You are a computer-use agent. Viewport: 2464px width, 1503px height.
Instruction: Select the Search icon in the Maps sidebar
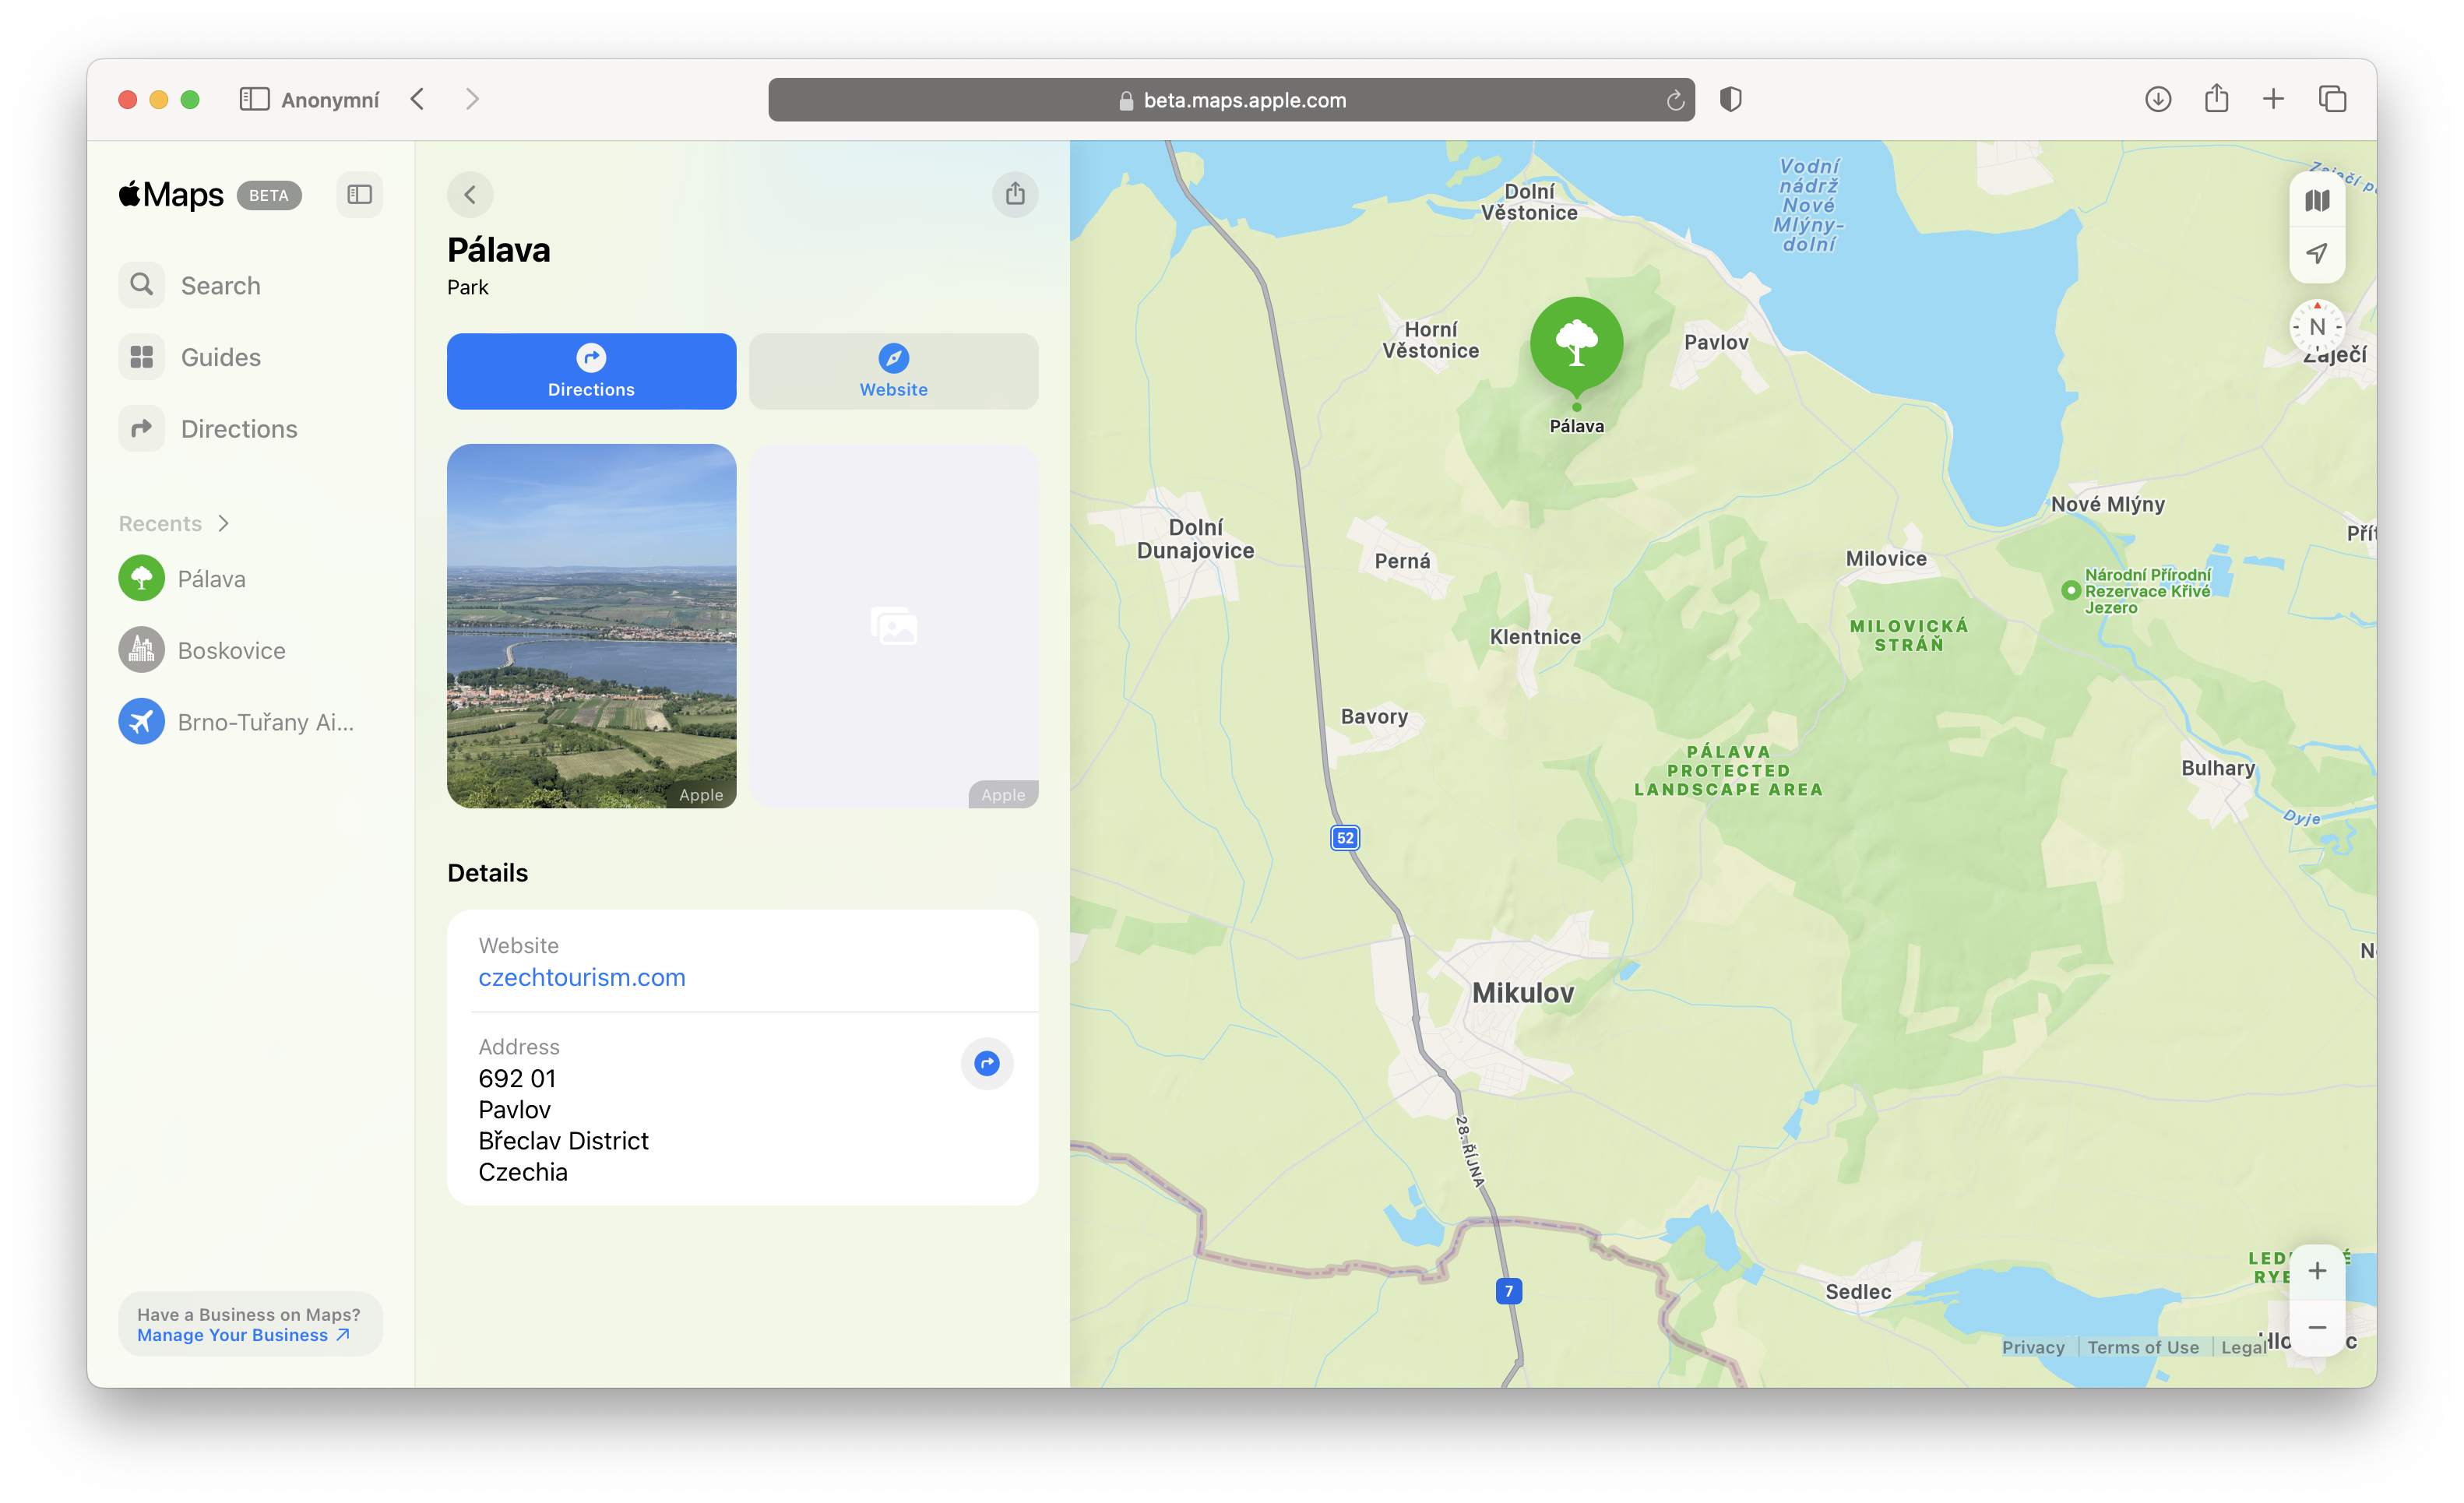(x=141, y=284)
